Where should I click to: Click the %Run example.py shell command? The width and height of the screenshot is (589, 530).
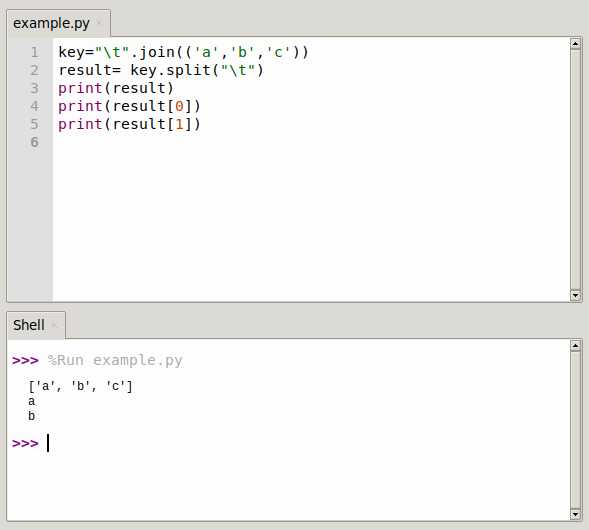click(115, 361)
